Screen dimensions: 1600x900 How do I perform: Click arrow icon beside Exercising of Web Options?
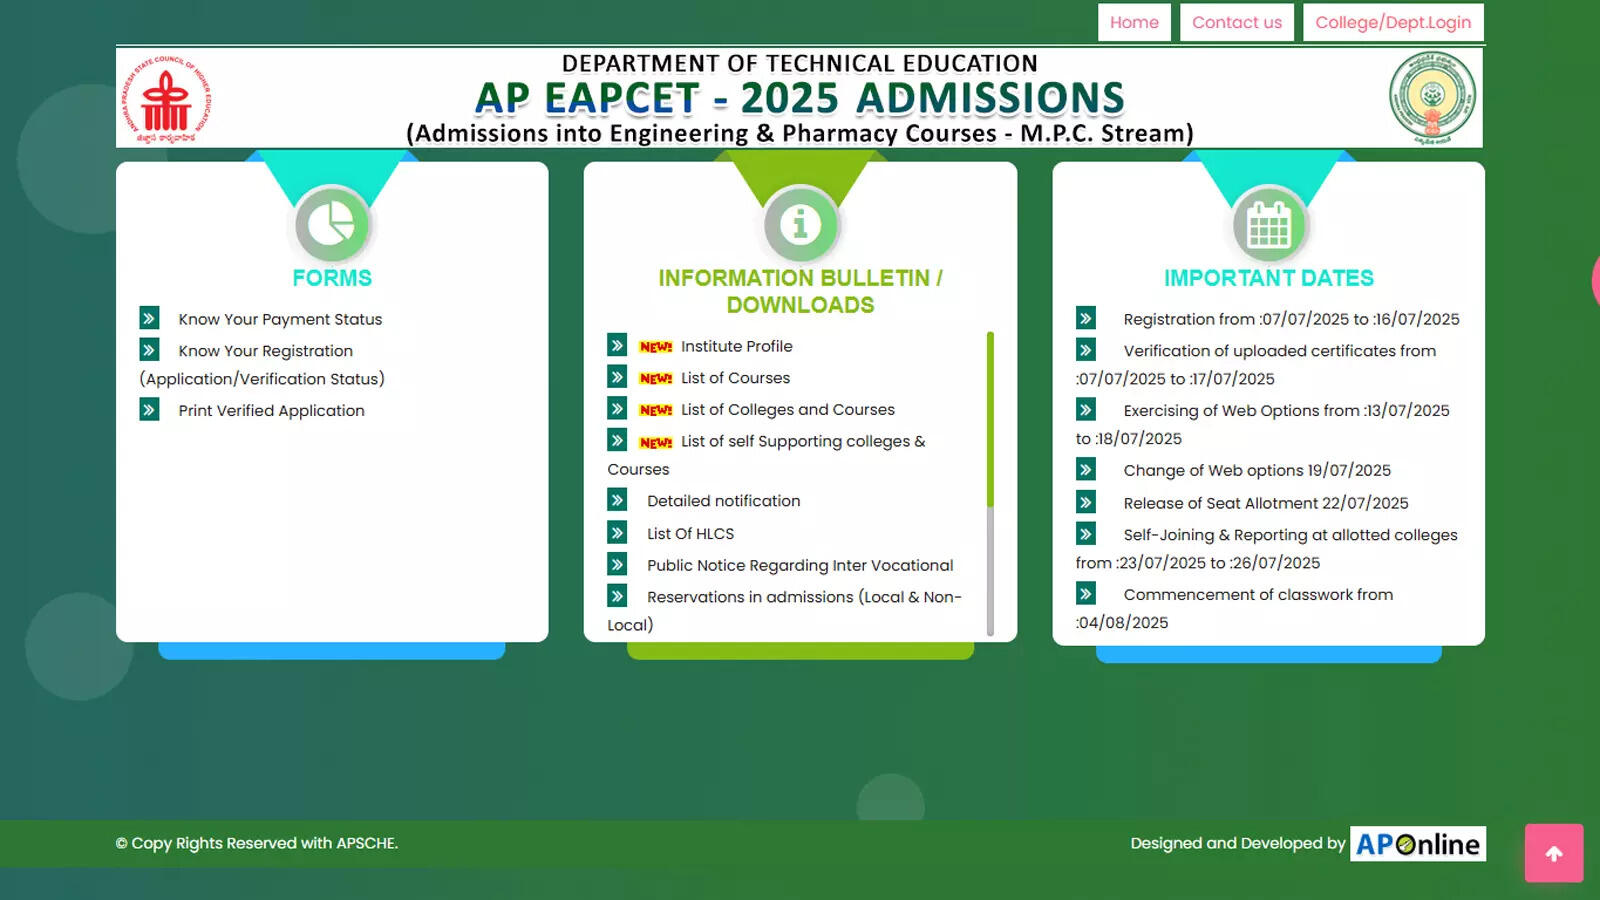click(1086, 410)
